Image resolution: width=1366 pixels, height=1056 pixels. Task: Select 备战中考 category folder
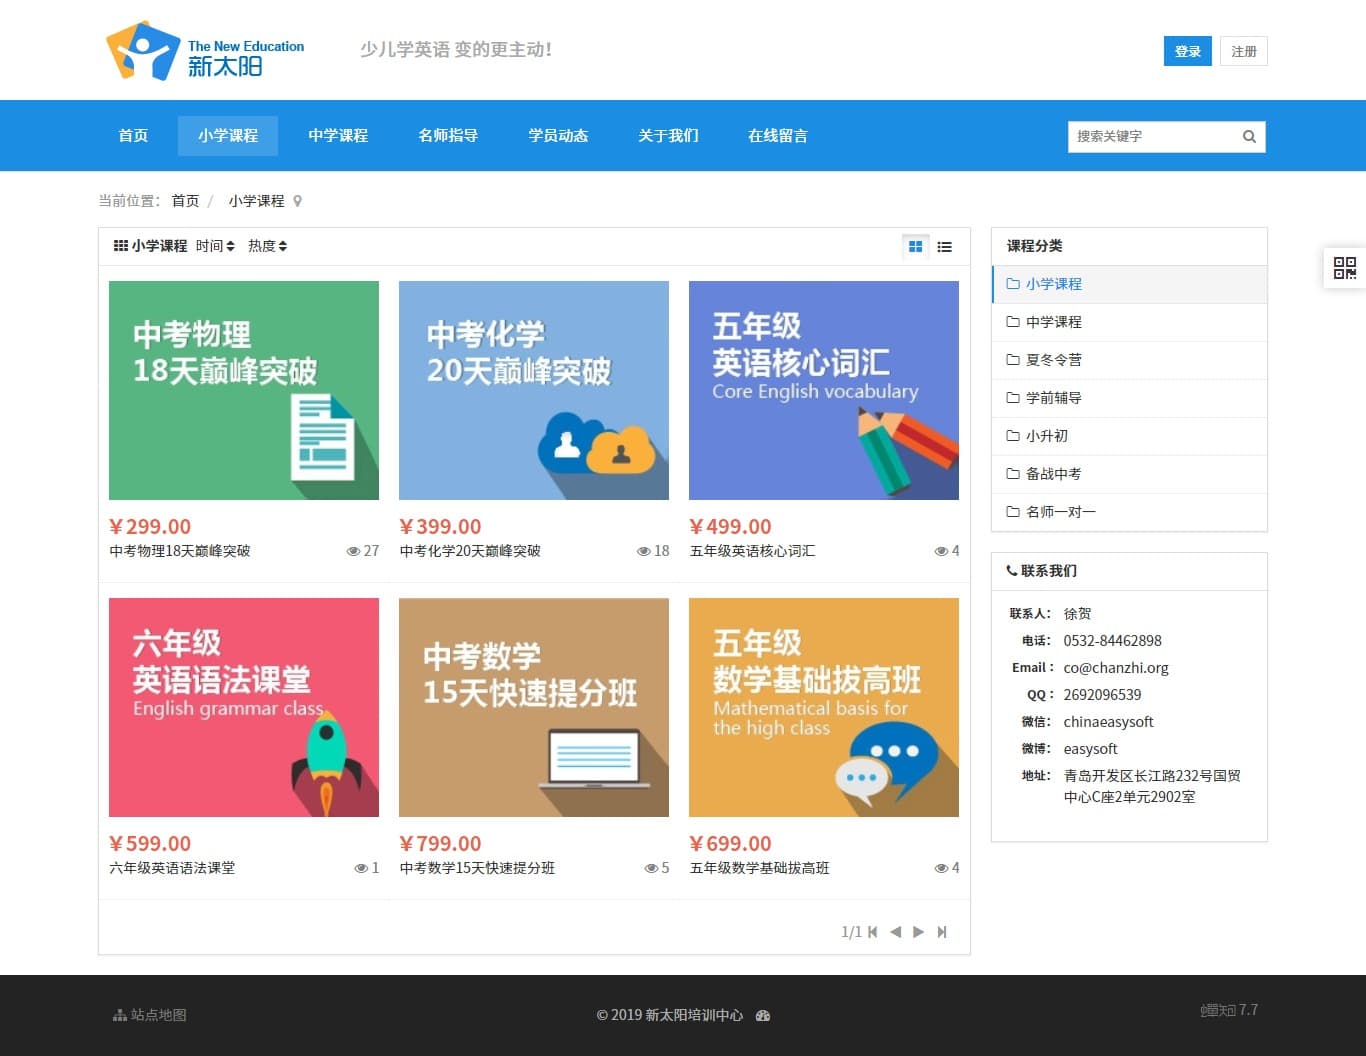tap(1053, 474)
